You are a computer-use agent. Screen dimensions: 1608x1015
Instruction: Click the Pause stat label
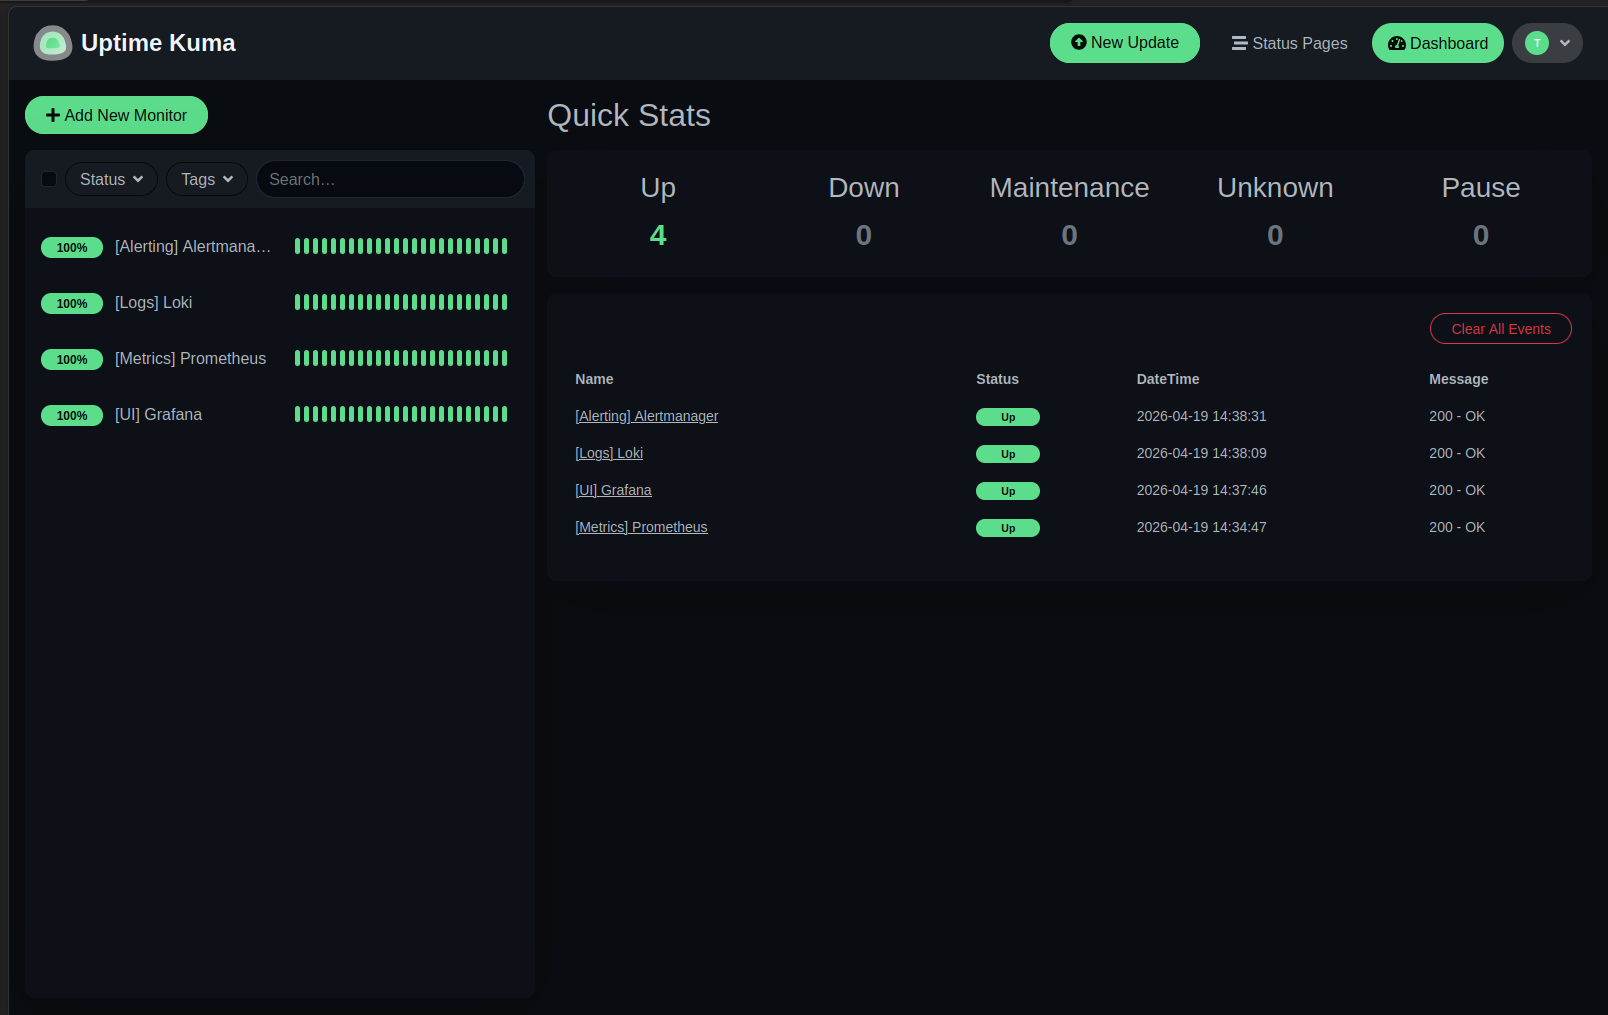pos(1481,188)
